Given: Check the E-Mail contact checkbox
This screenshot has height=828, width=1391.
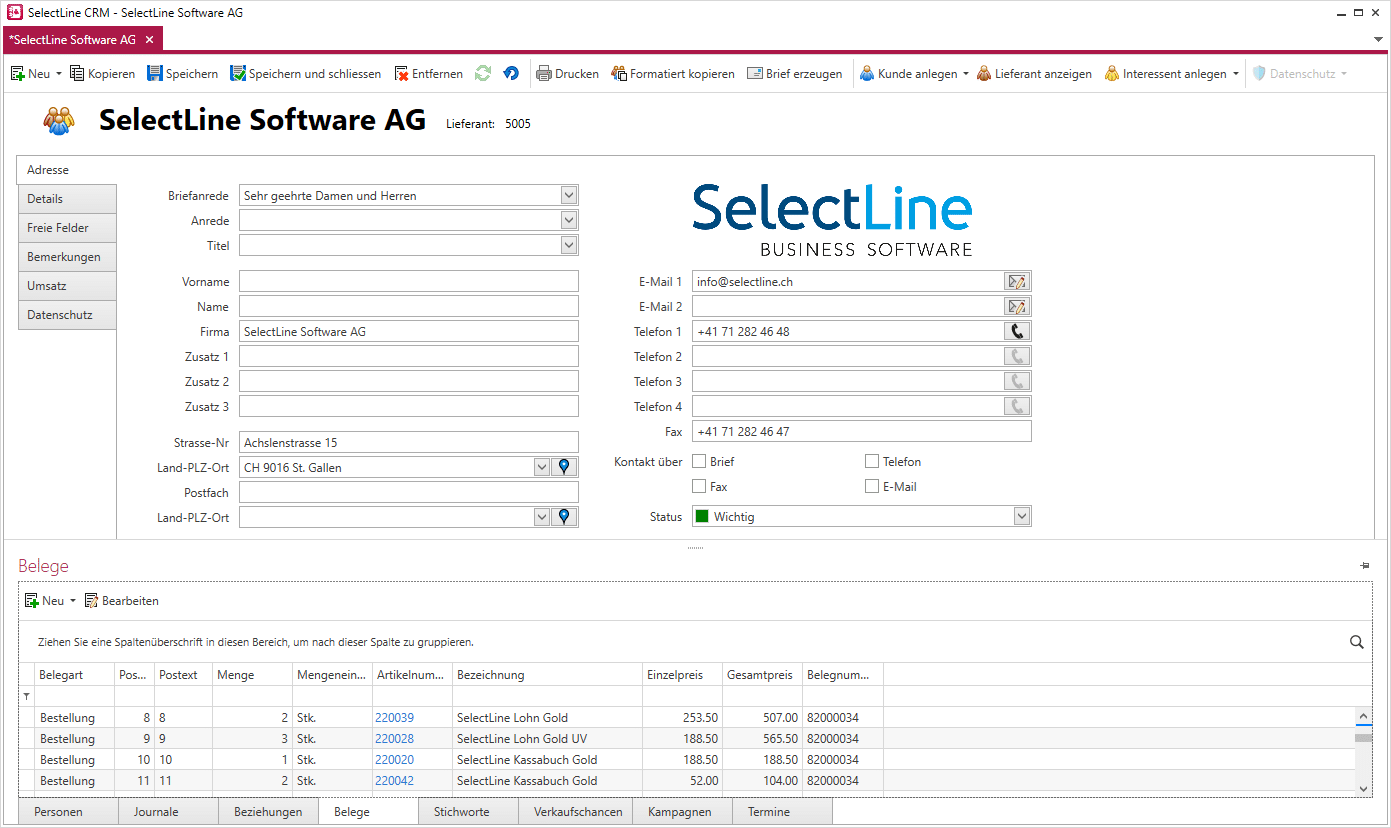Looking at the screenshot, I should coord(872,487).
